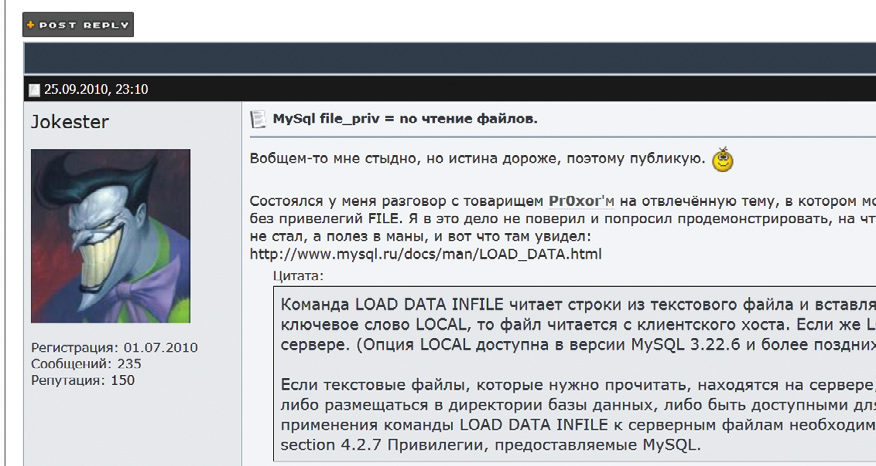The image size is (876, 466).
Task: Click the small post status icon beside the date
Action: click(34, 90)
